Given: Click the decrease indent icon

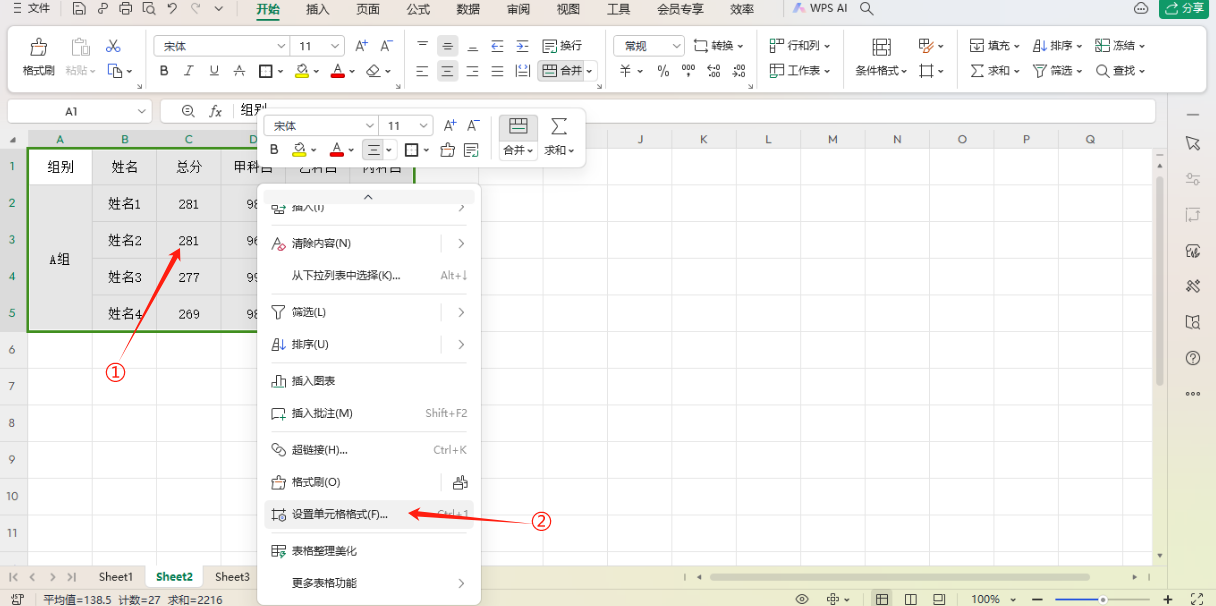Looking at the screenshot, I should click(x=498, y=46).
